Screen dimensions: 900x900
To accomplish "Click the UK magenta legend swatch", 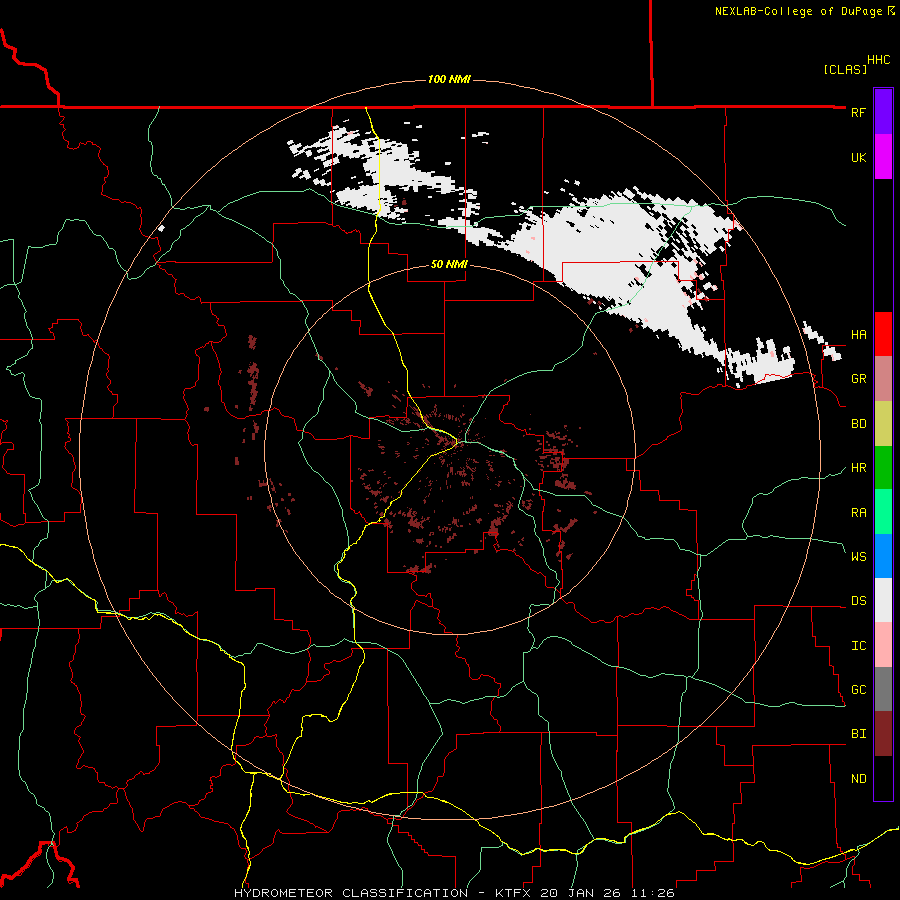I will point(883,157).
